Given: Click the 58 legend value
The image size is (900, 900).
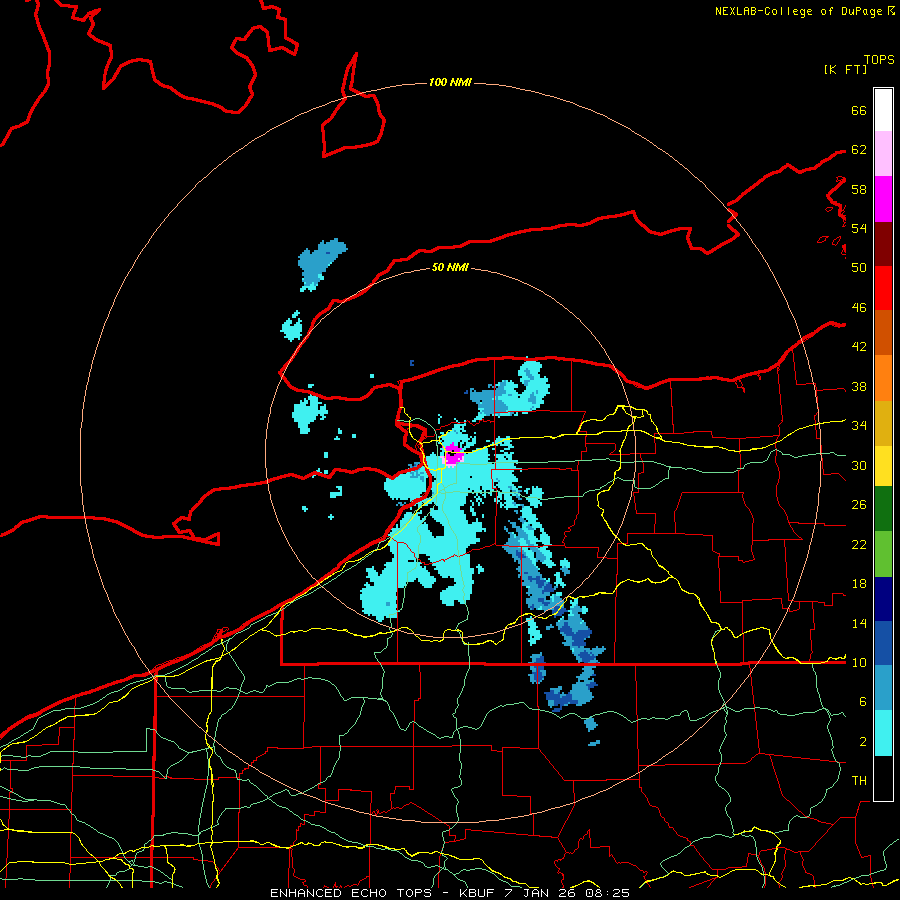Looking at the screenshot, I should [x=859, y=189].
